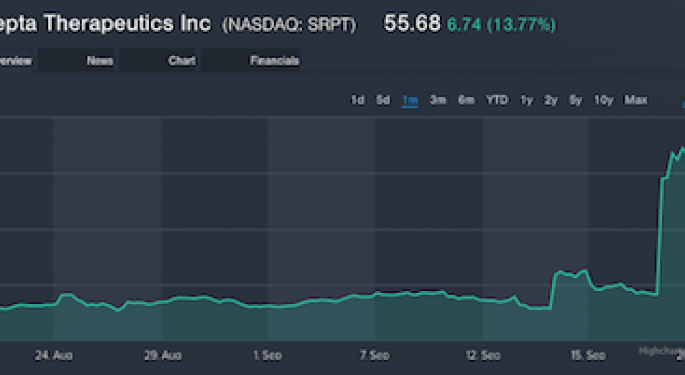The width and height of the screenshot is (685, 375).
Task: Click the stock price 55.68
Action: point(412,24)
